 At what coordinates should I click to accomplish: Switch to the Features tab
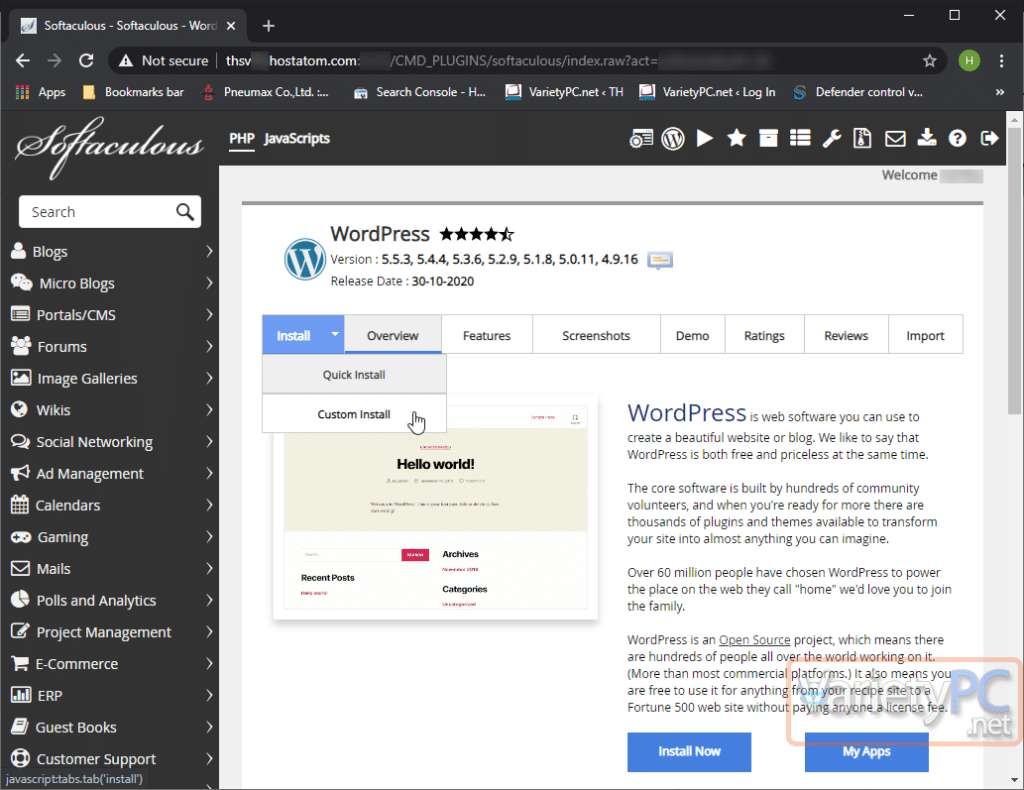[487, 335]
